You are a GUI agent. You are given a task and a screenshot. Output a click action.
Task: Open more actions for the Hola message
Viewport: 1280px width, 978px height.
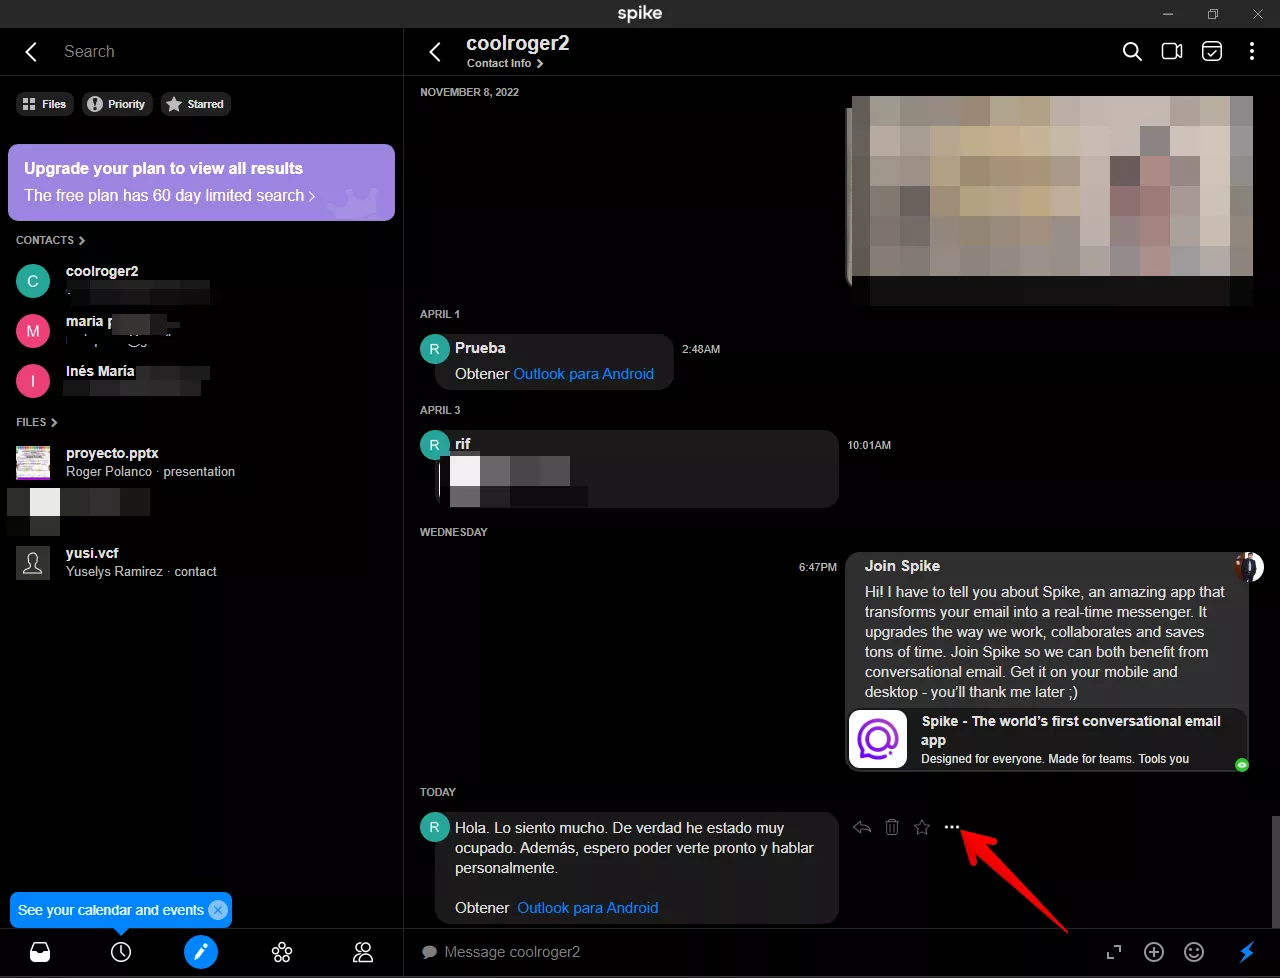[952, 827]
